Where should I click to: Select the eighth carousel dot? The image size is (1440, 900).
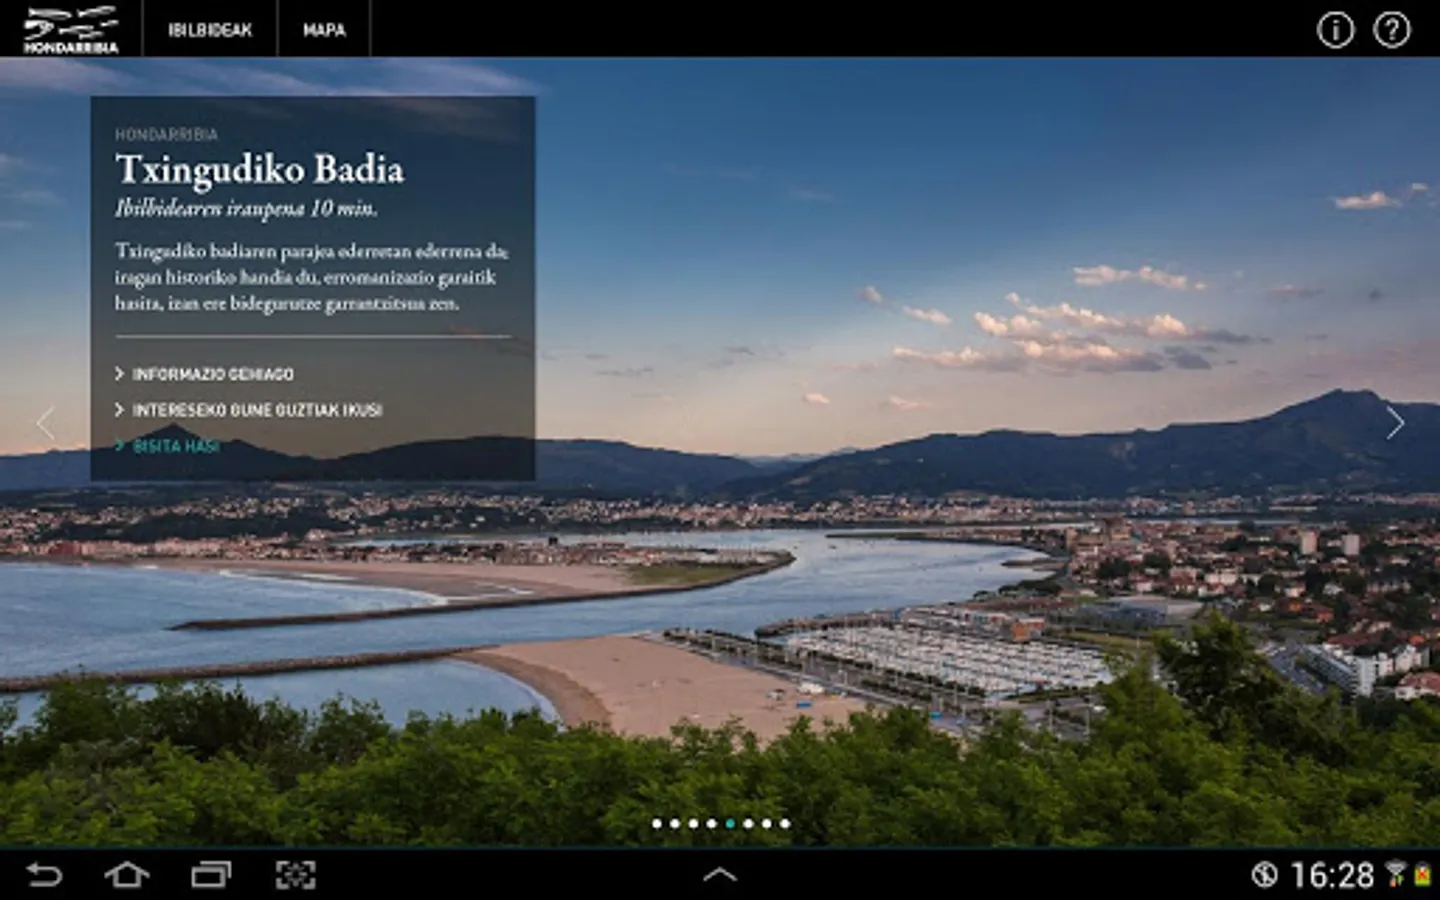click(x=785, y=824)
